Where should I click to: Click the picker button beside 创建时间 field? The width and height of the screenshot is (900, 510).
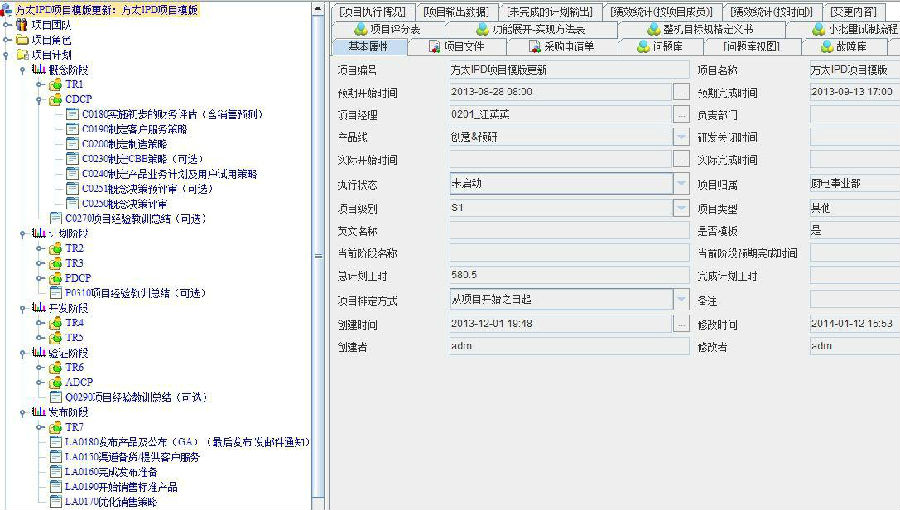coord(681,324)
